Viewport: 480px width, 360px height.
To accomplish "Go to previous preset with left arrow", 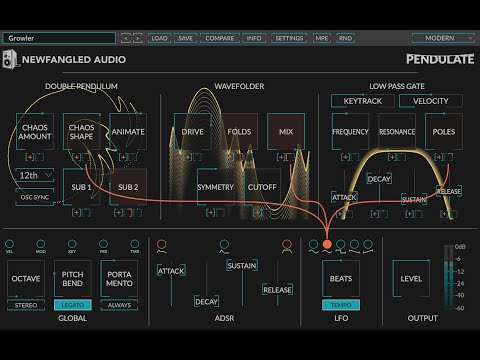I will 126,38.
